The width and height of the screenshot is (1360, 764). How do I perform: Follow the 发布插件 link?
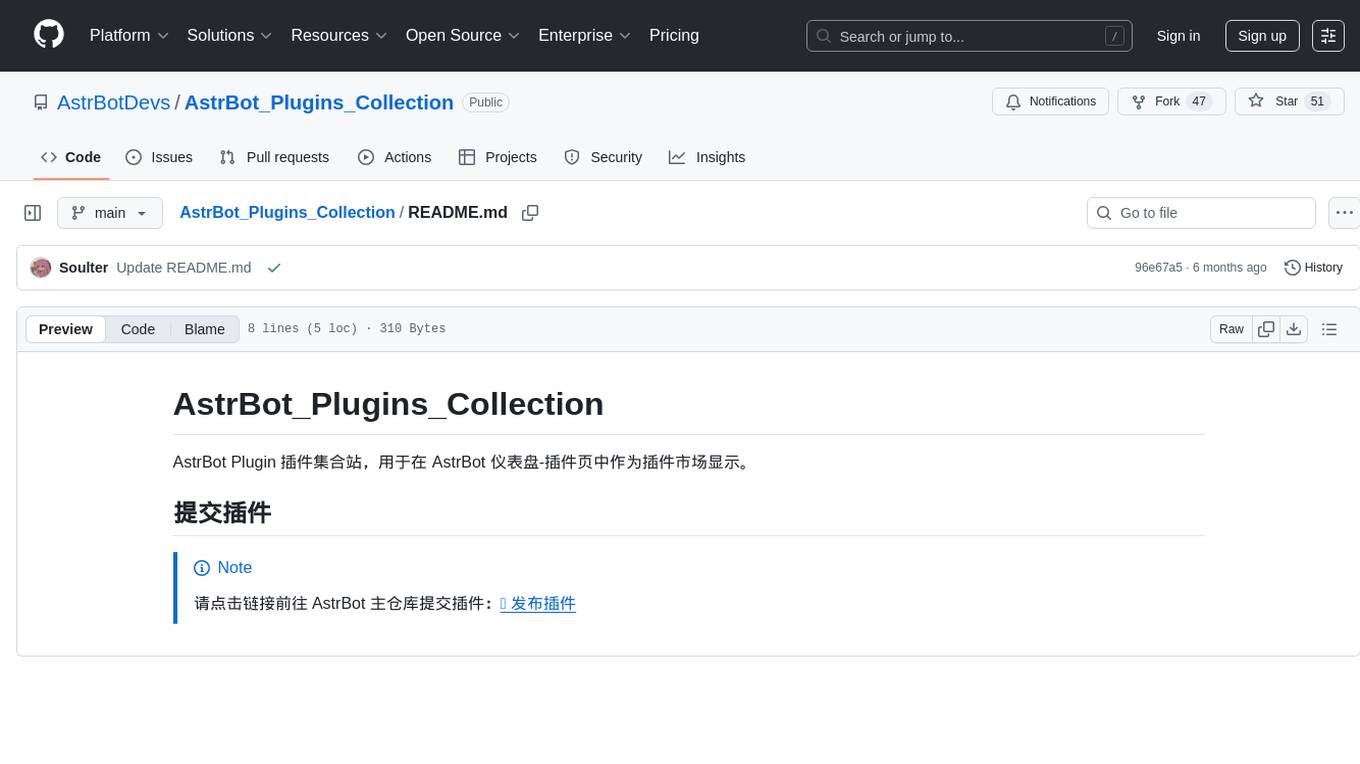[538, 603]
